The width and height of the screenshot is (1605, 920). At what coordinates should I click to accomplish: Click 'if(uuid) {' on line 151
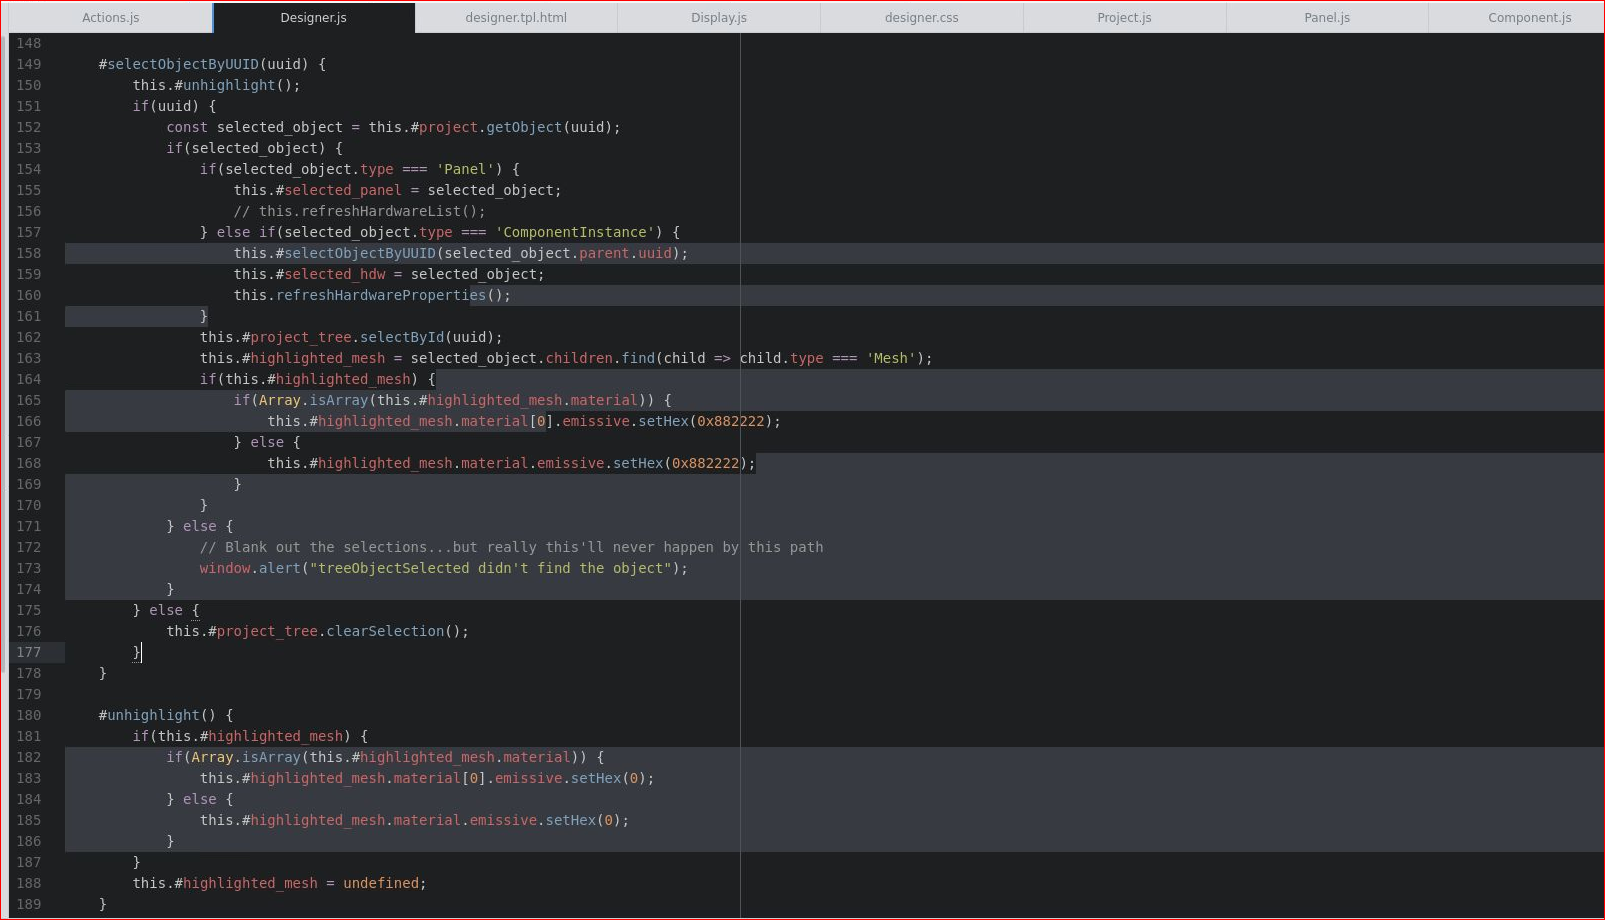(174, 106)
